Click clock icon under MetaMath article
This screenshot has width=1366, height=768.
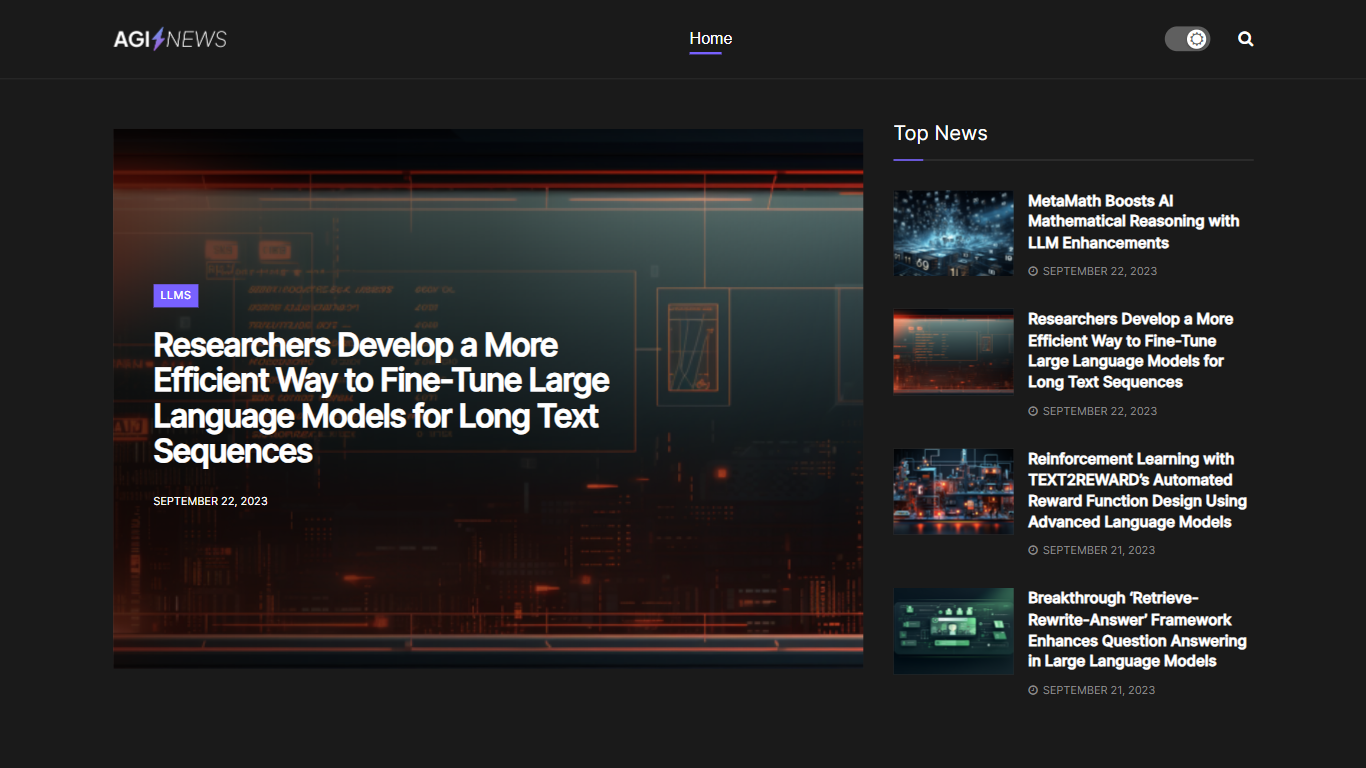(x=1033, y=272)
